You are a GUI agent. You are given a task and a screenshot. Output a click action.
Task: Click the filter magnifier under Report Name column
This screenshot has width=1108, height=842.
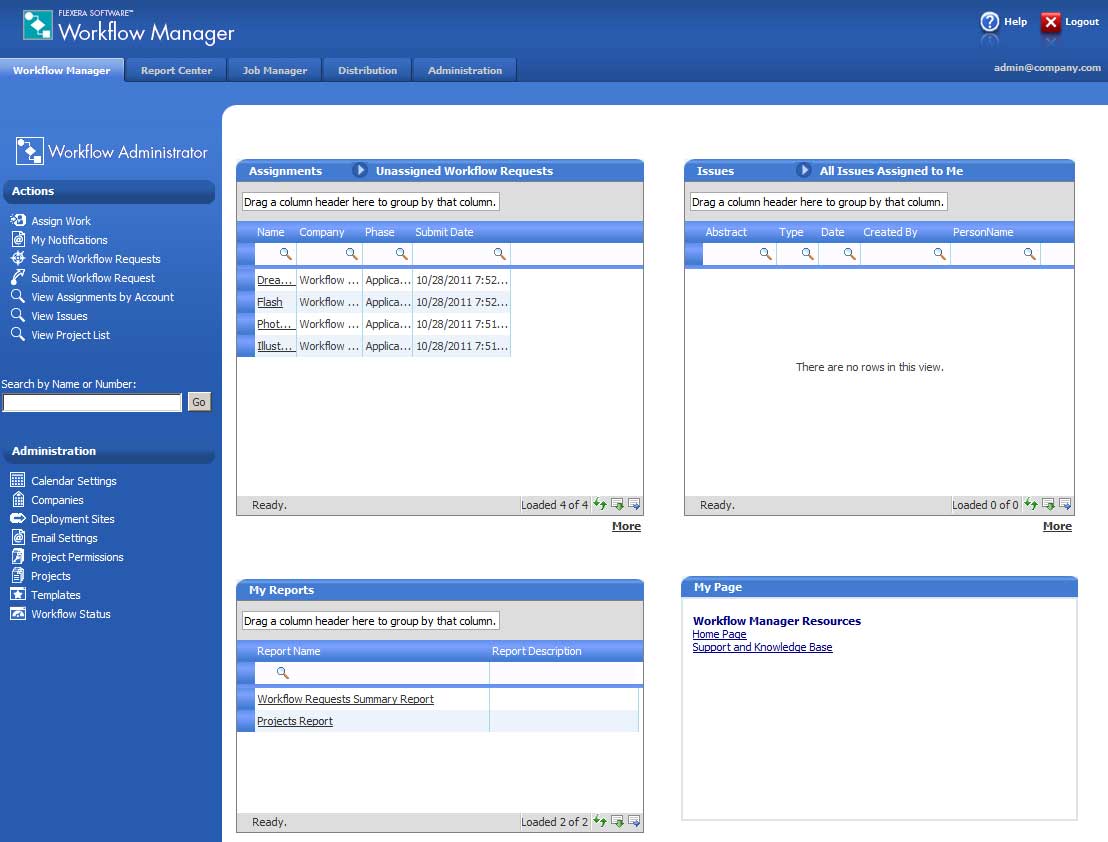[x=283, y=673]
